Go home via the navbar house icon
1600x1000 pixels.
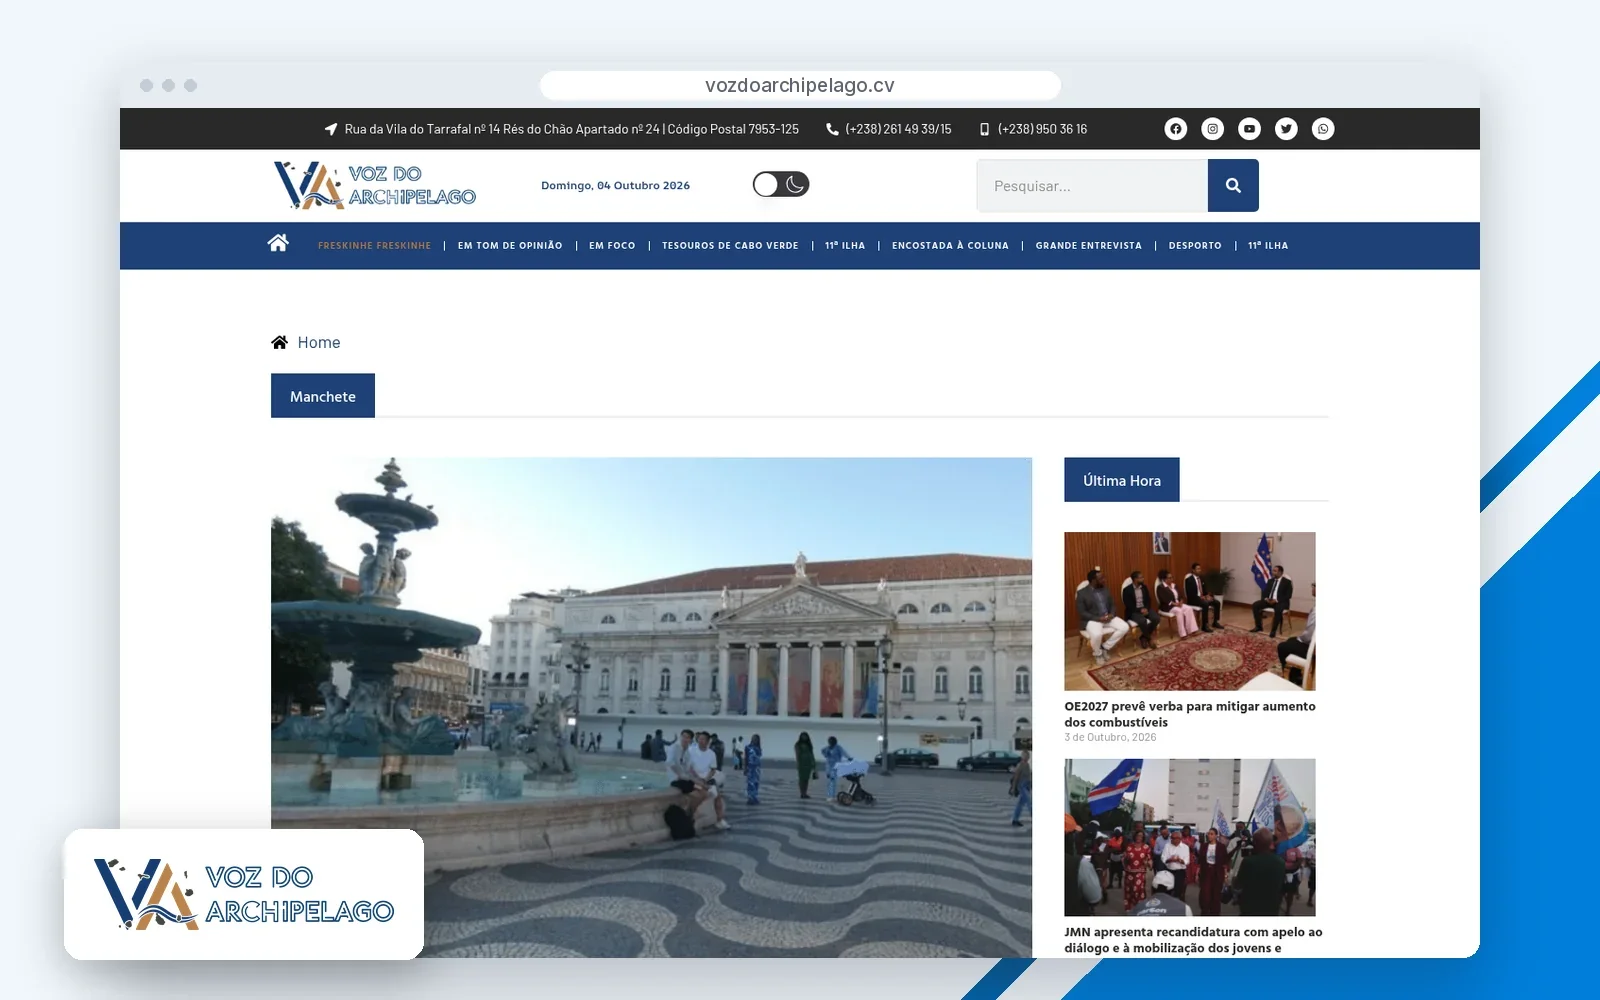pyautogui.click(x=278, y=243)
